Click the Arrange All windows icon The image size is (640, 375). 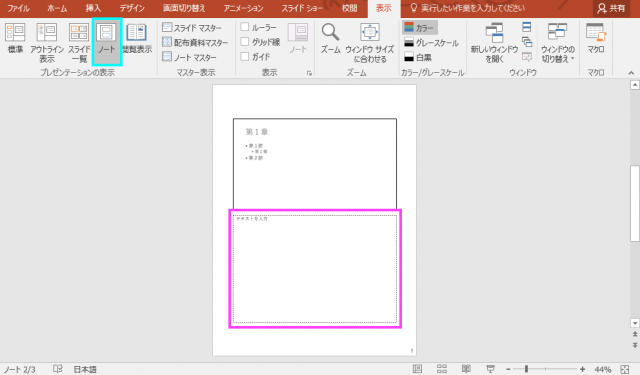click(x=527, y=27)
